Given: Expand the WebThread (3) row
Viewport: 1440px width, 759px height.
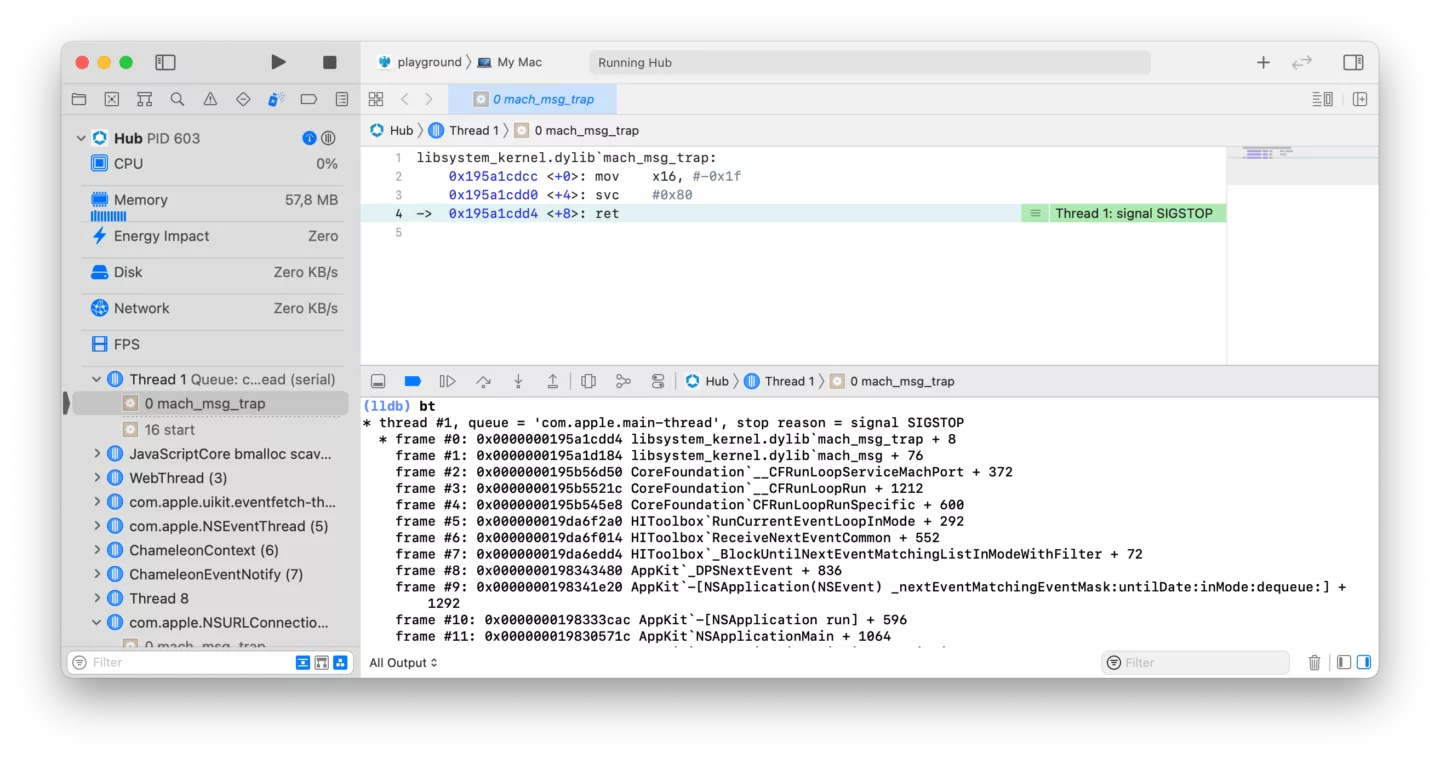Looking at the screenshot, I should click(97, 478).
